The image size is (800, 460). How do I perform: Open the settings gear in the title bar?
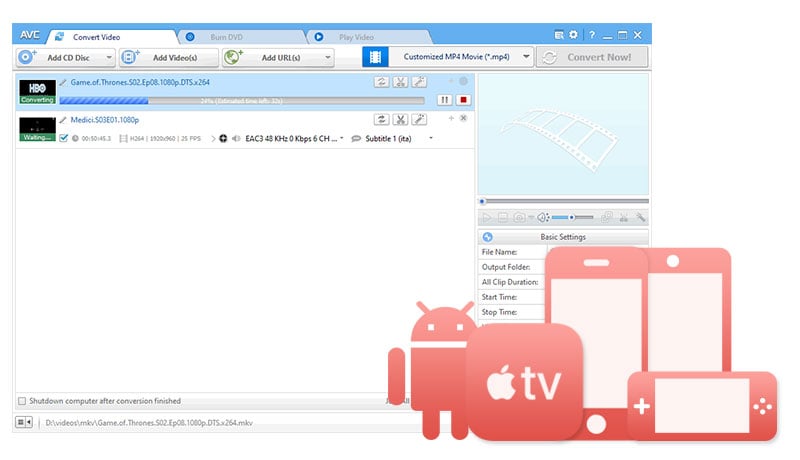[x=573, y=35]
